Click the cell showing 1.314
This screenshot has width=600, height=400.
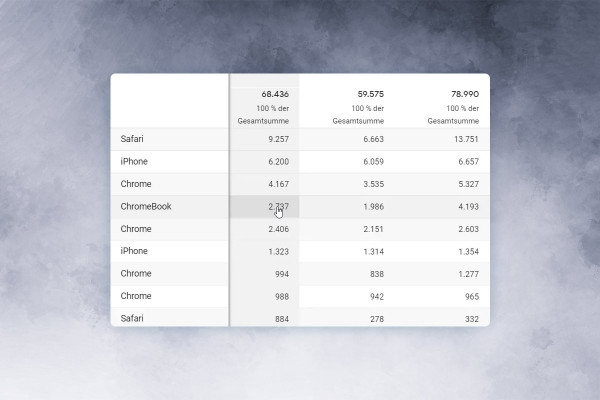[x=373, y=252]
